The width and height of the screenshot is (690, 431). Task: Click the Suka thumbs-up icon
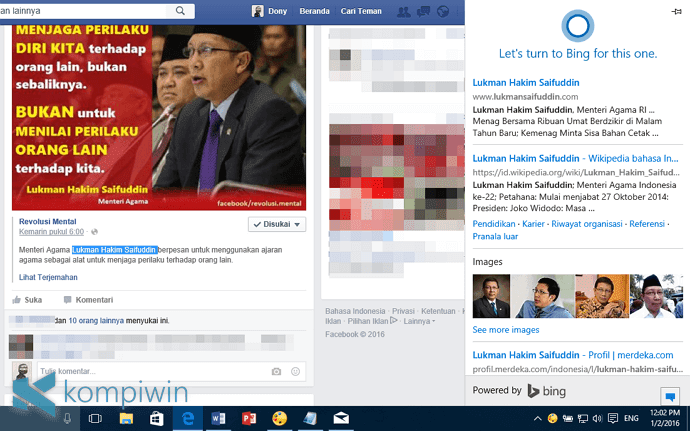coord(17,300)
